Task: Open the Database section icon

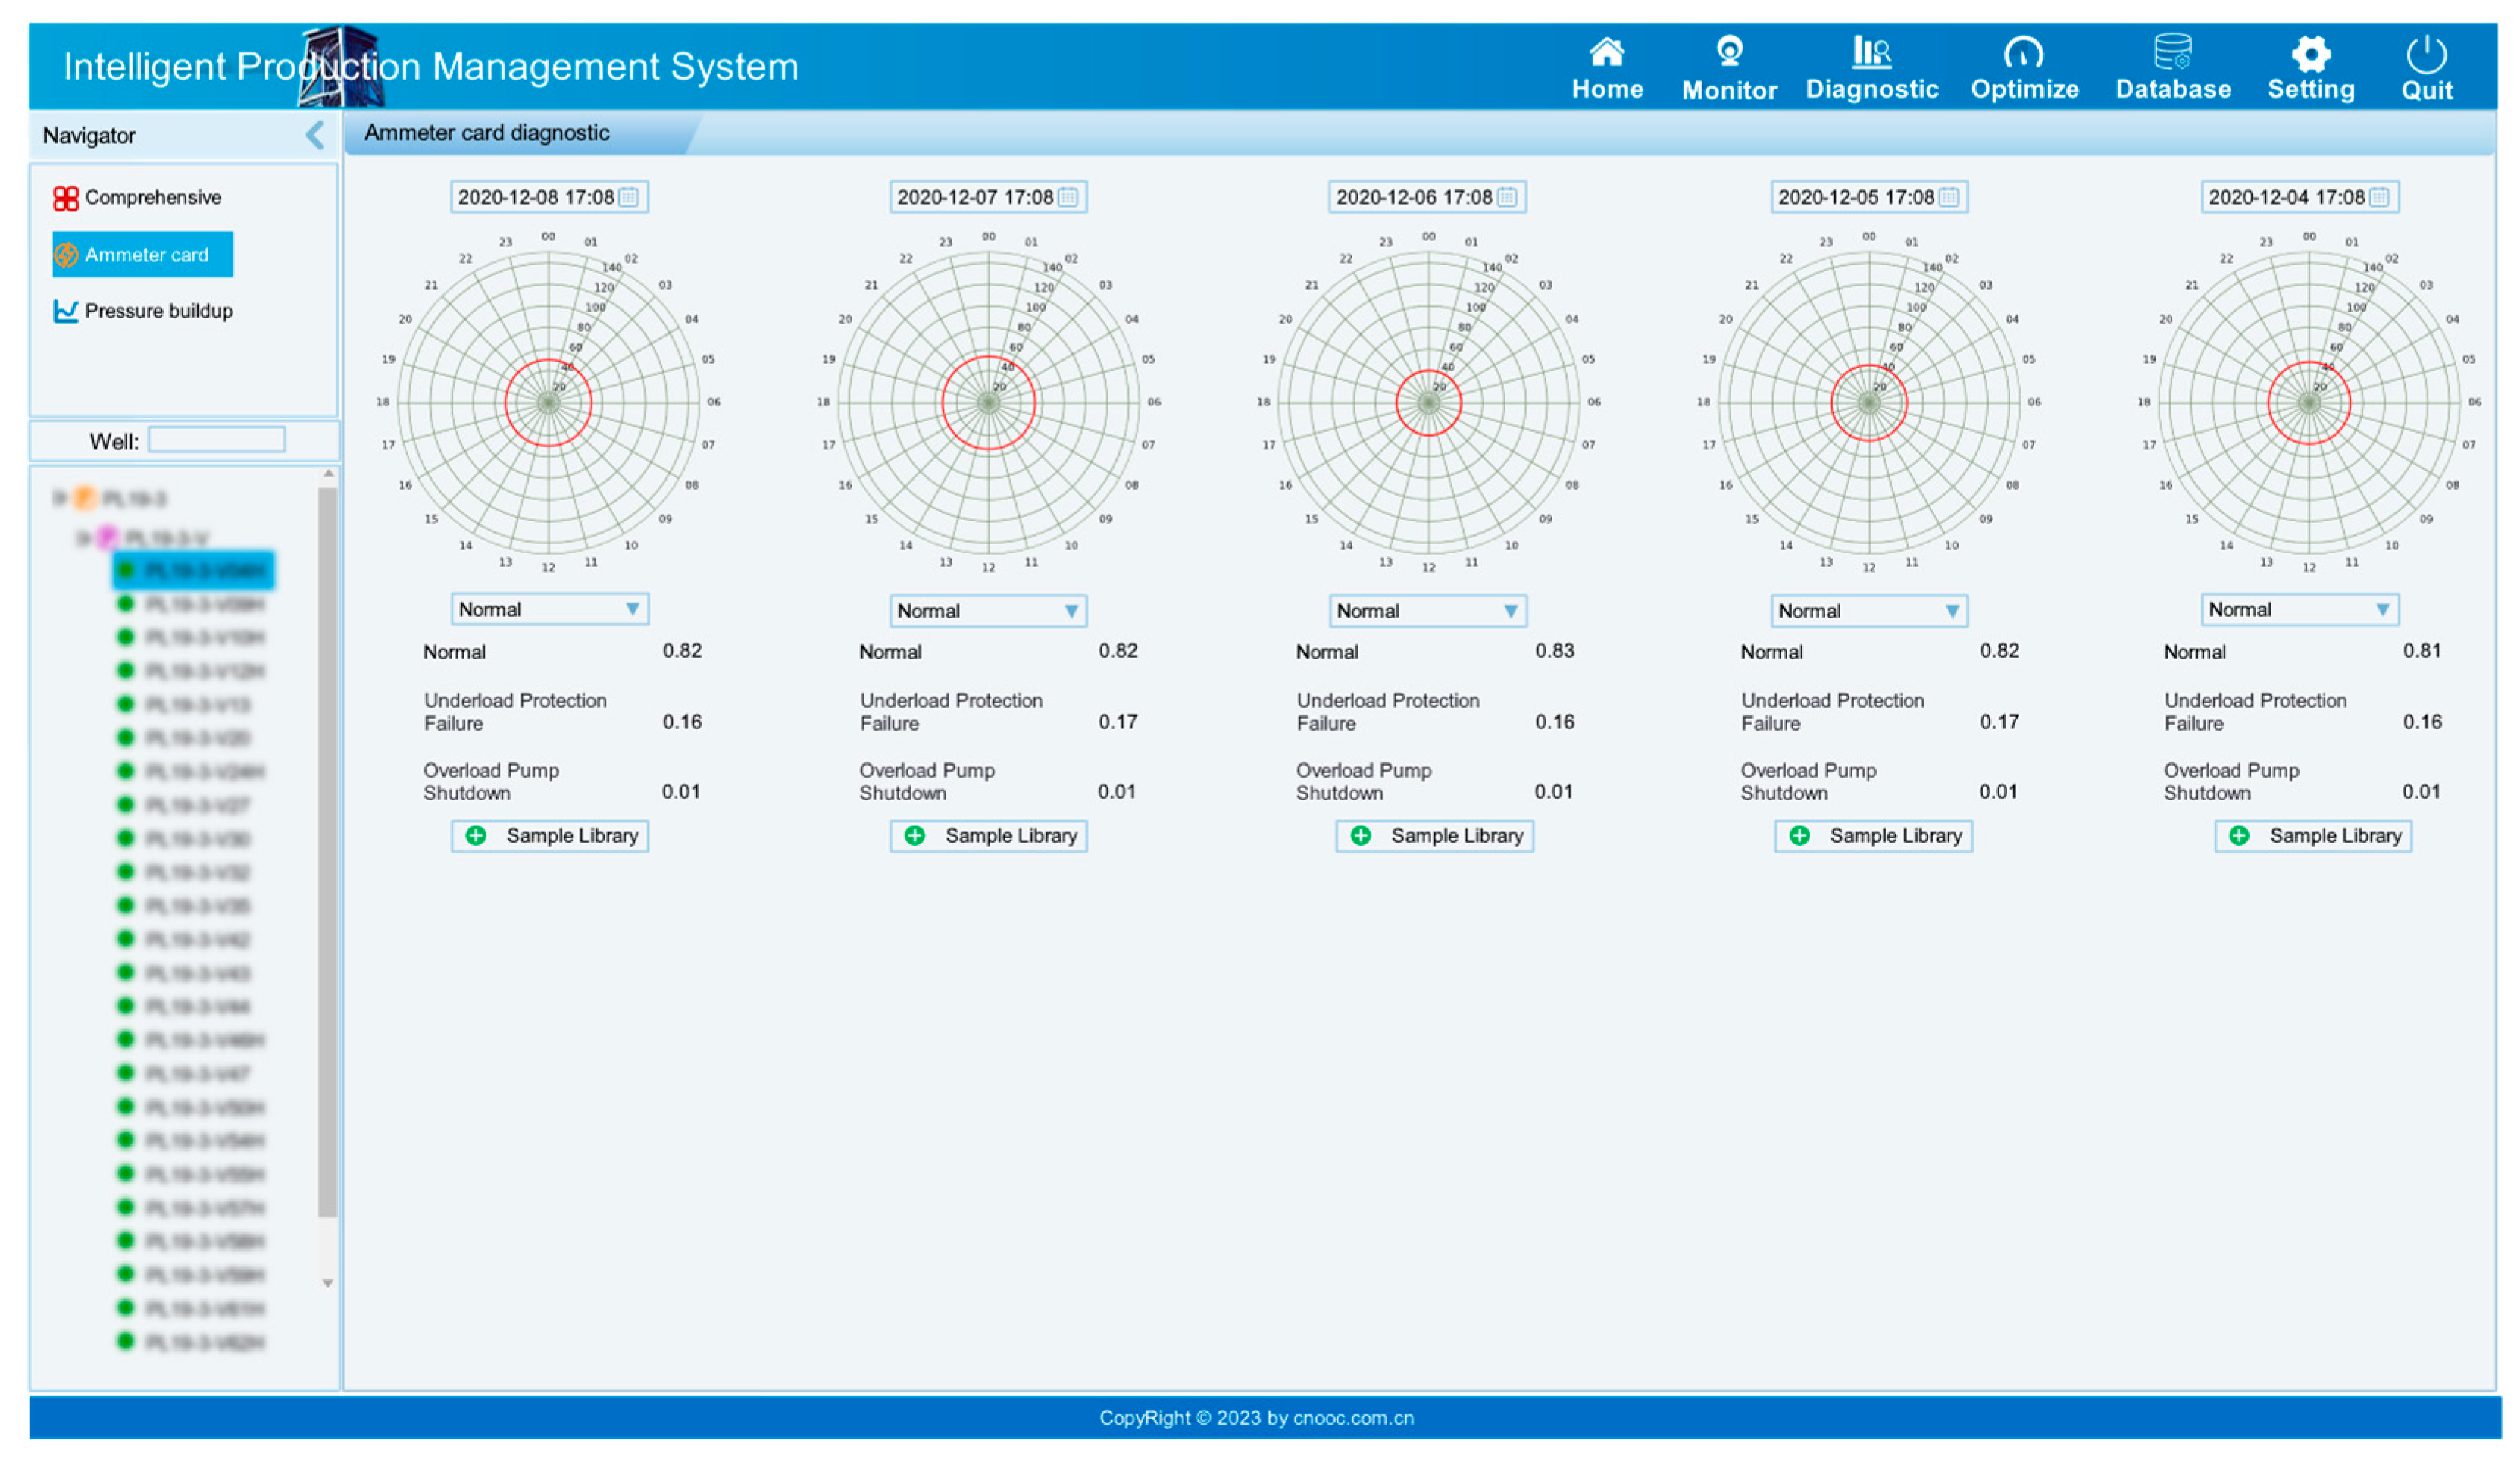Action: 2173,51
